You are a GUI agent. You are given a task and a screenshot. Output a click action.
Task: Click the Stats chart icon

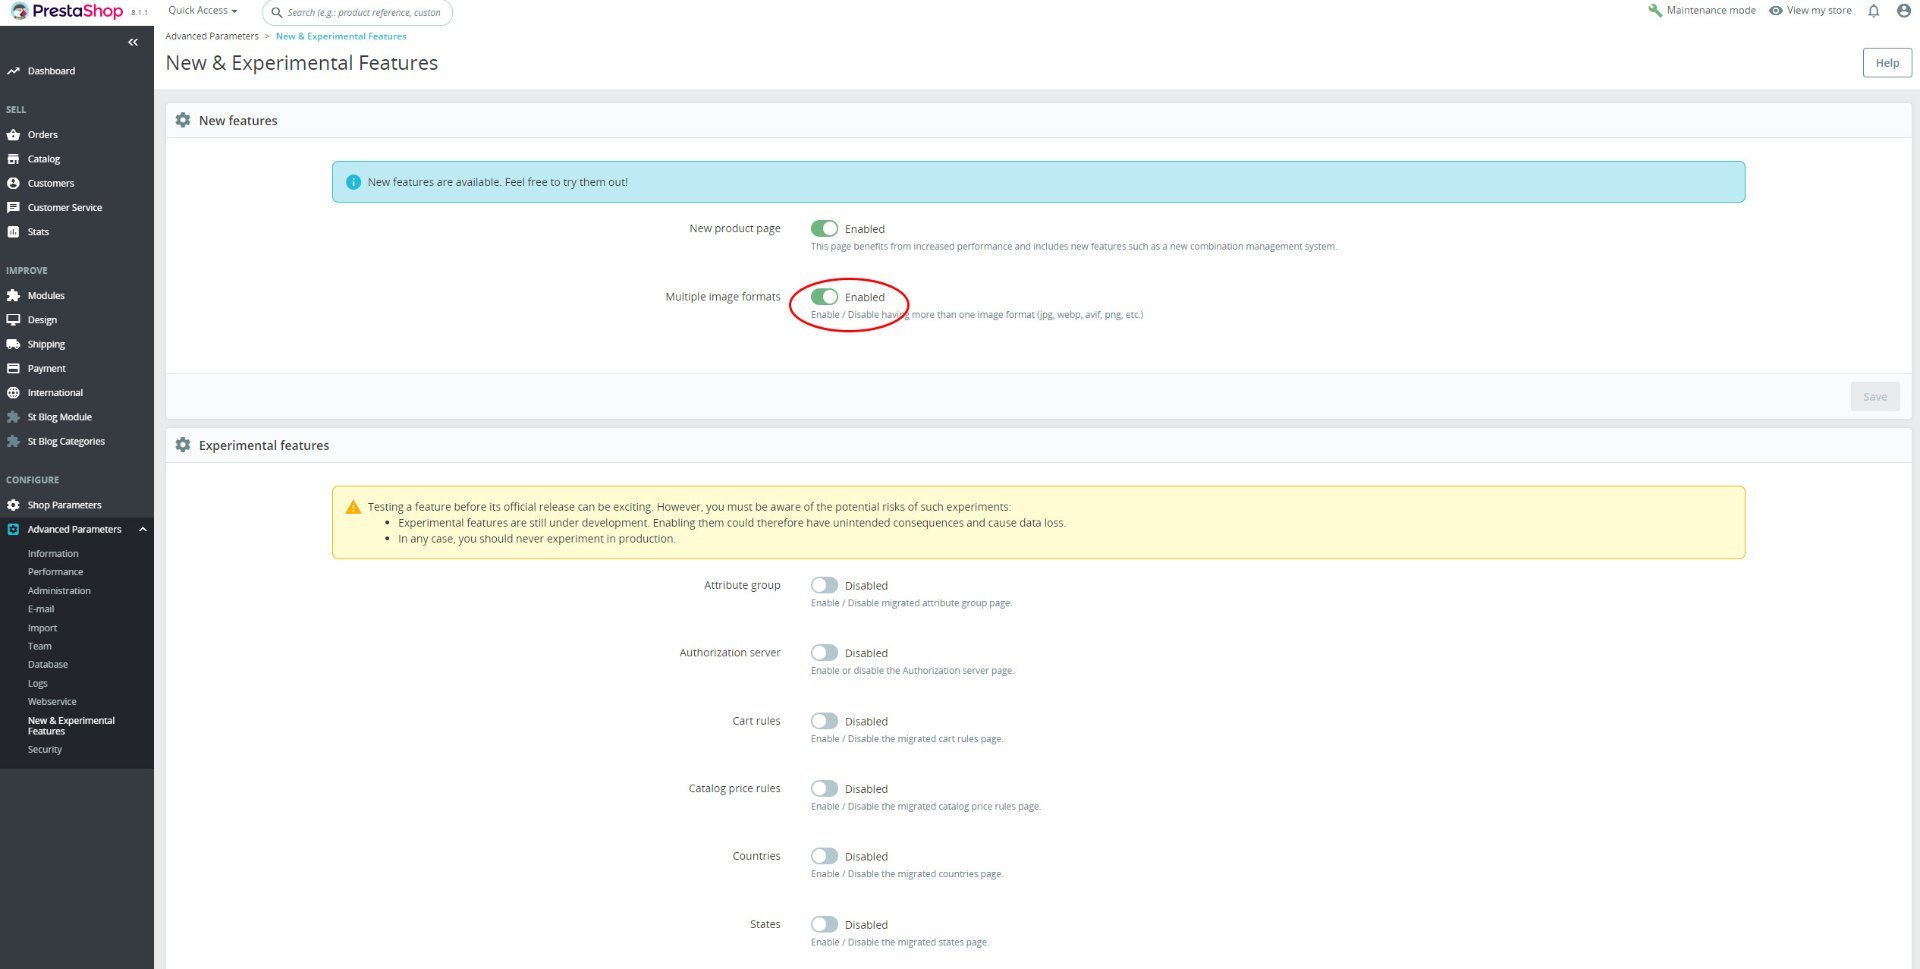point(13,232)
